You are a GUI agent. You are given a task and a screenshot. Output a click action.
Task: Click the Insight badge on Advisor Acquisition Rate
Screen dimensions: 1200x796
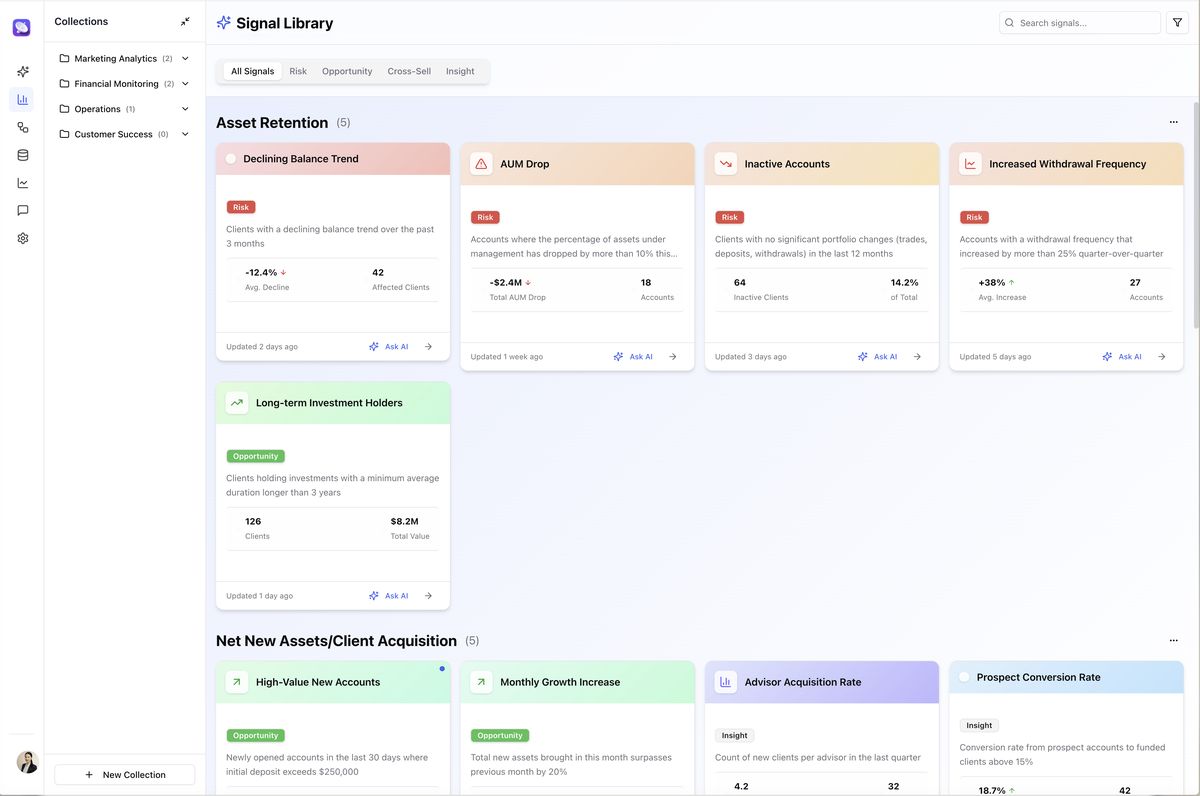click(735, 735)
